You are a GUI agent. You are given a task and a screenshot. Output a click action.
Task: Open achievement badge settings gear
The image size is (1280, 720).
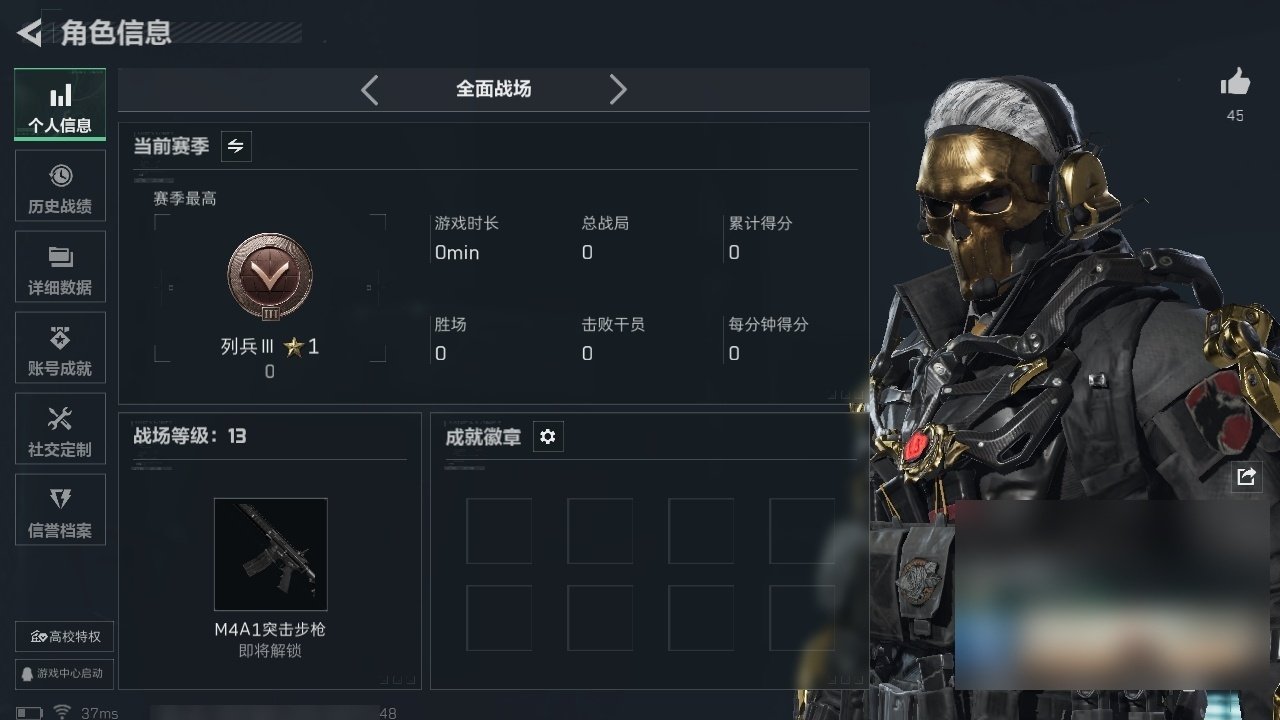(548, 436)
